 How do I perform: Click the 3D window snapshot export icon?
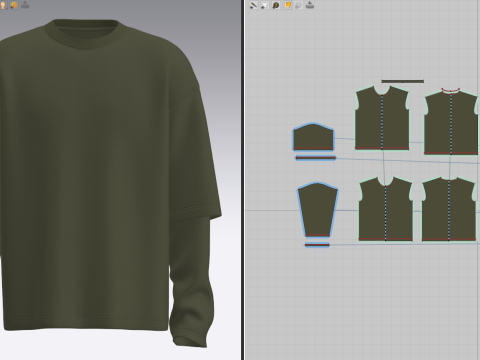(x=25, y=5)
